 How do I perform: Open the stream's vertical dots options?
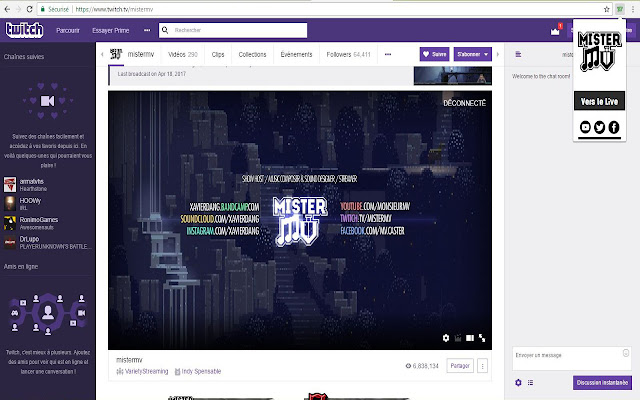pyautogui.click(x=482, y=366)
